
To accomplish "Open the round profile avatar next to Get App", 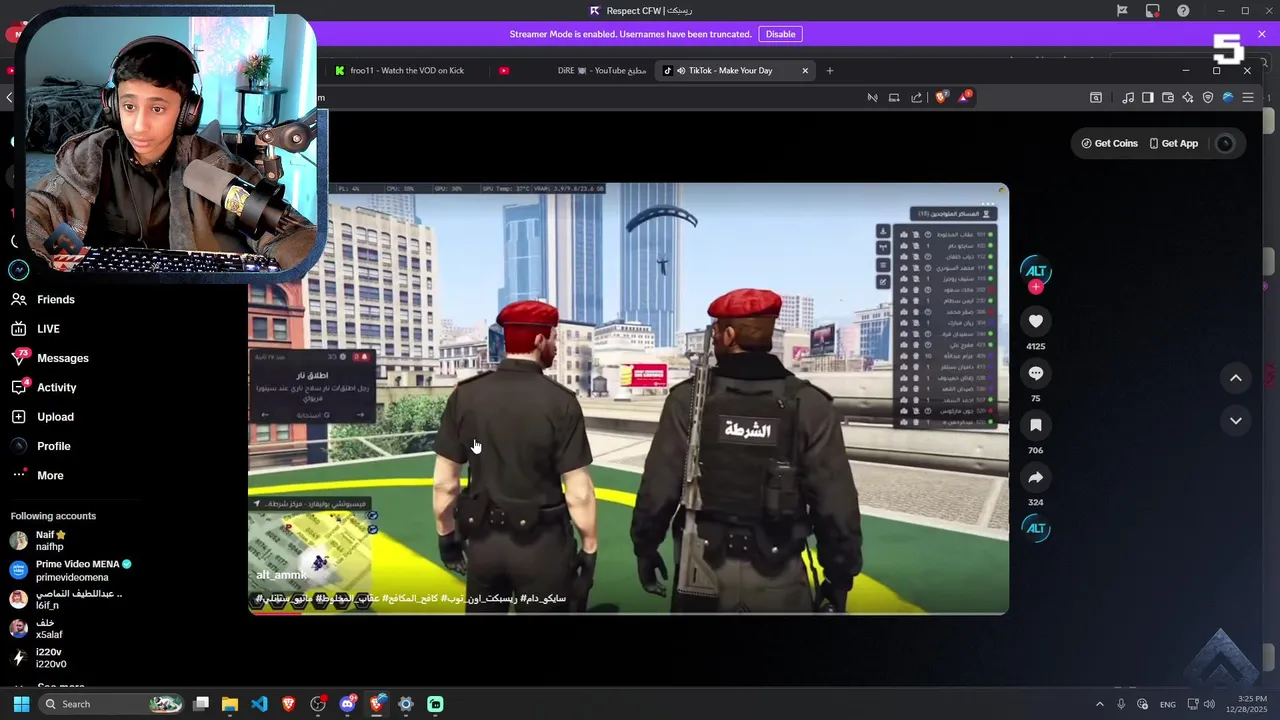I will (x=1225, y=143).
